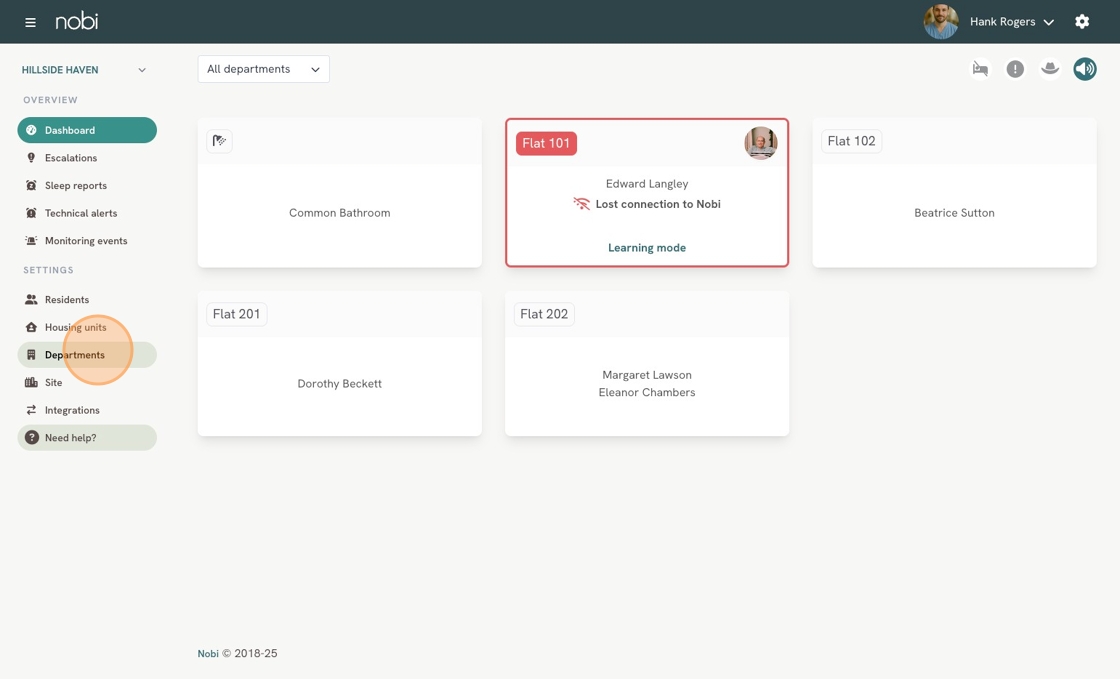The height and width of the screenshot is (679, 1120).
Task: Open Dorothy Beckett's card
Action: click(339, 363)
